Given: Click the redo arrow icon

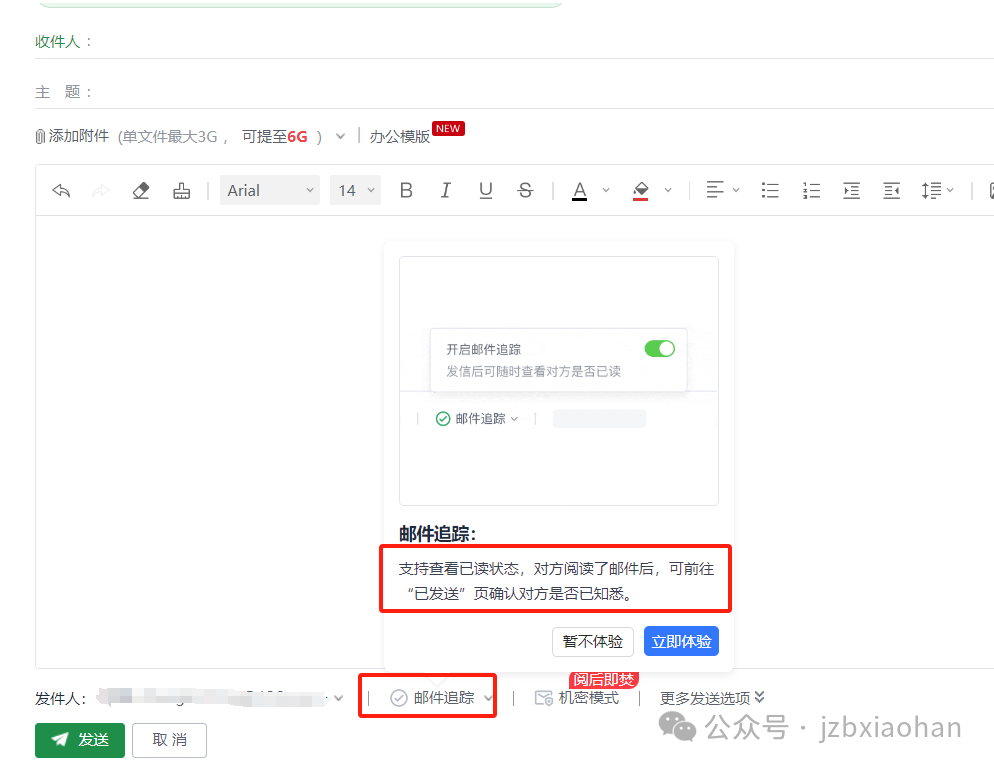Looking at the screenshot, I should click(101, 190).
